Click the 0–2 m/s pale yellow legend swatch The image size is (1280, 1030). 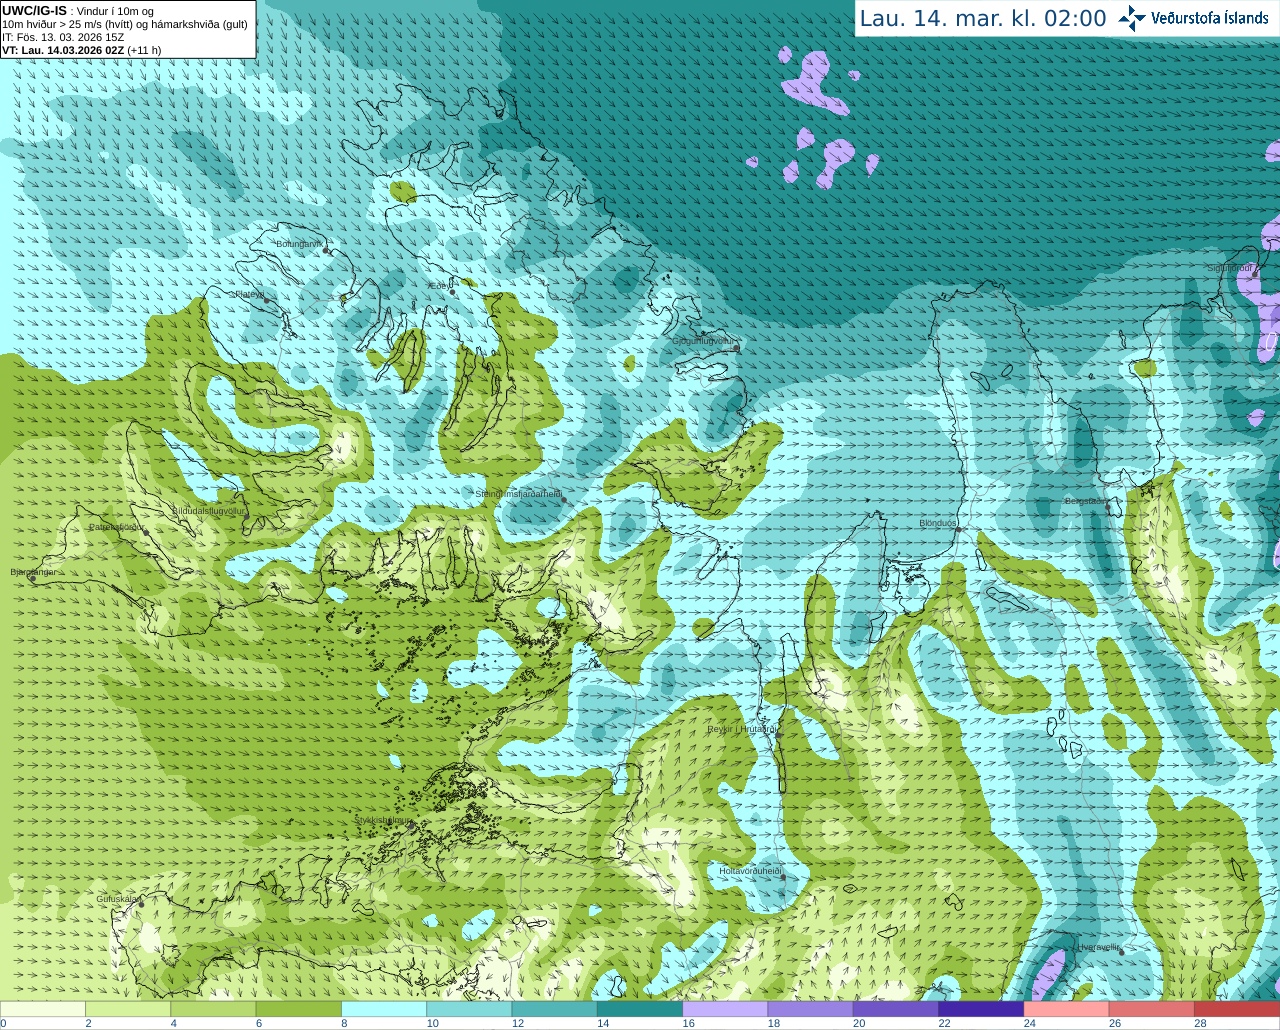43,1009
